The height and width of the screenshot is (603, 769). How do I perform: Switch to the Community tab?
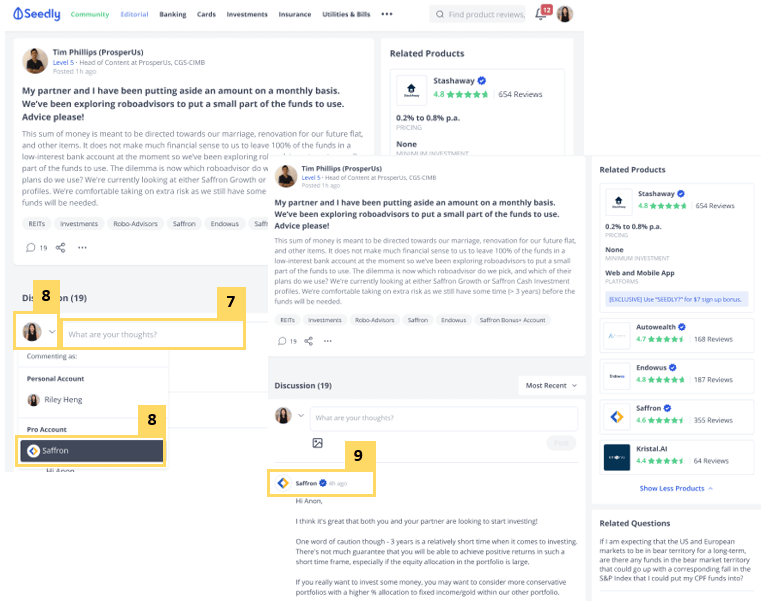(90, 15)
